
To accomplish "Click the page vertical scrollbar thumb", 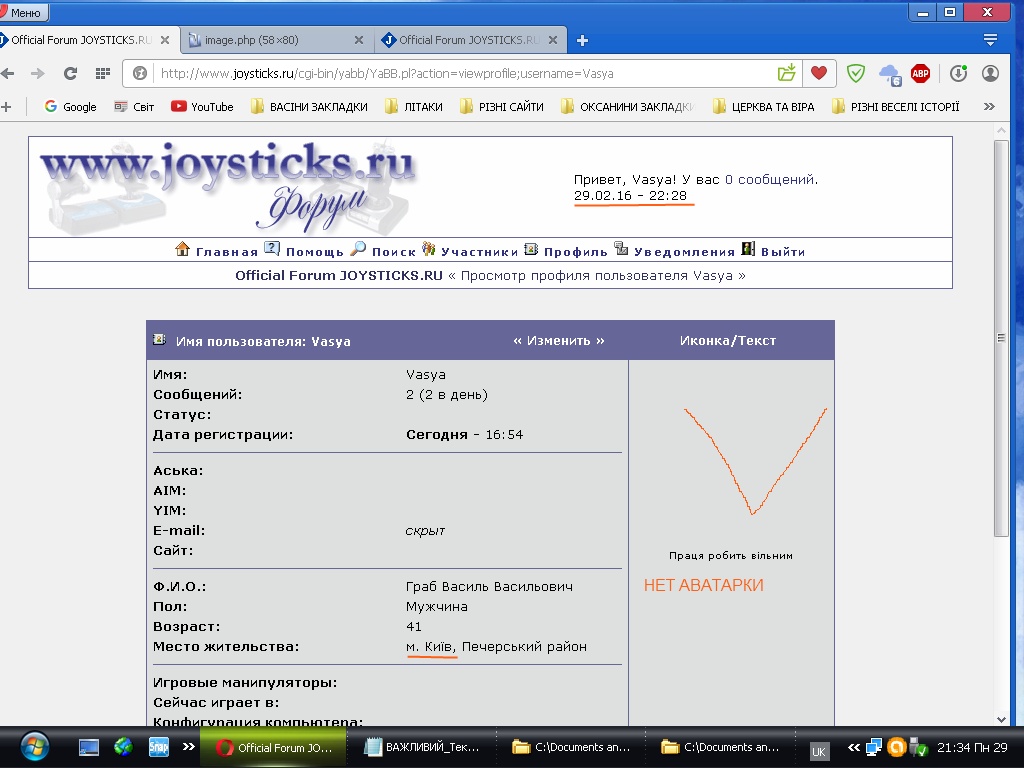I will pos(1001,338).
